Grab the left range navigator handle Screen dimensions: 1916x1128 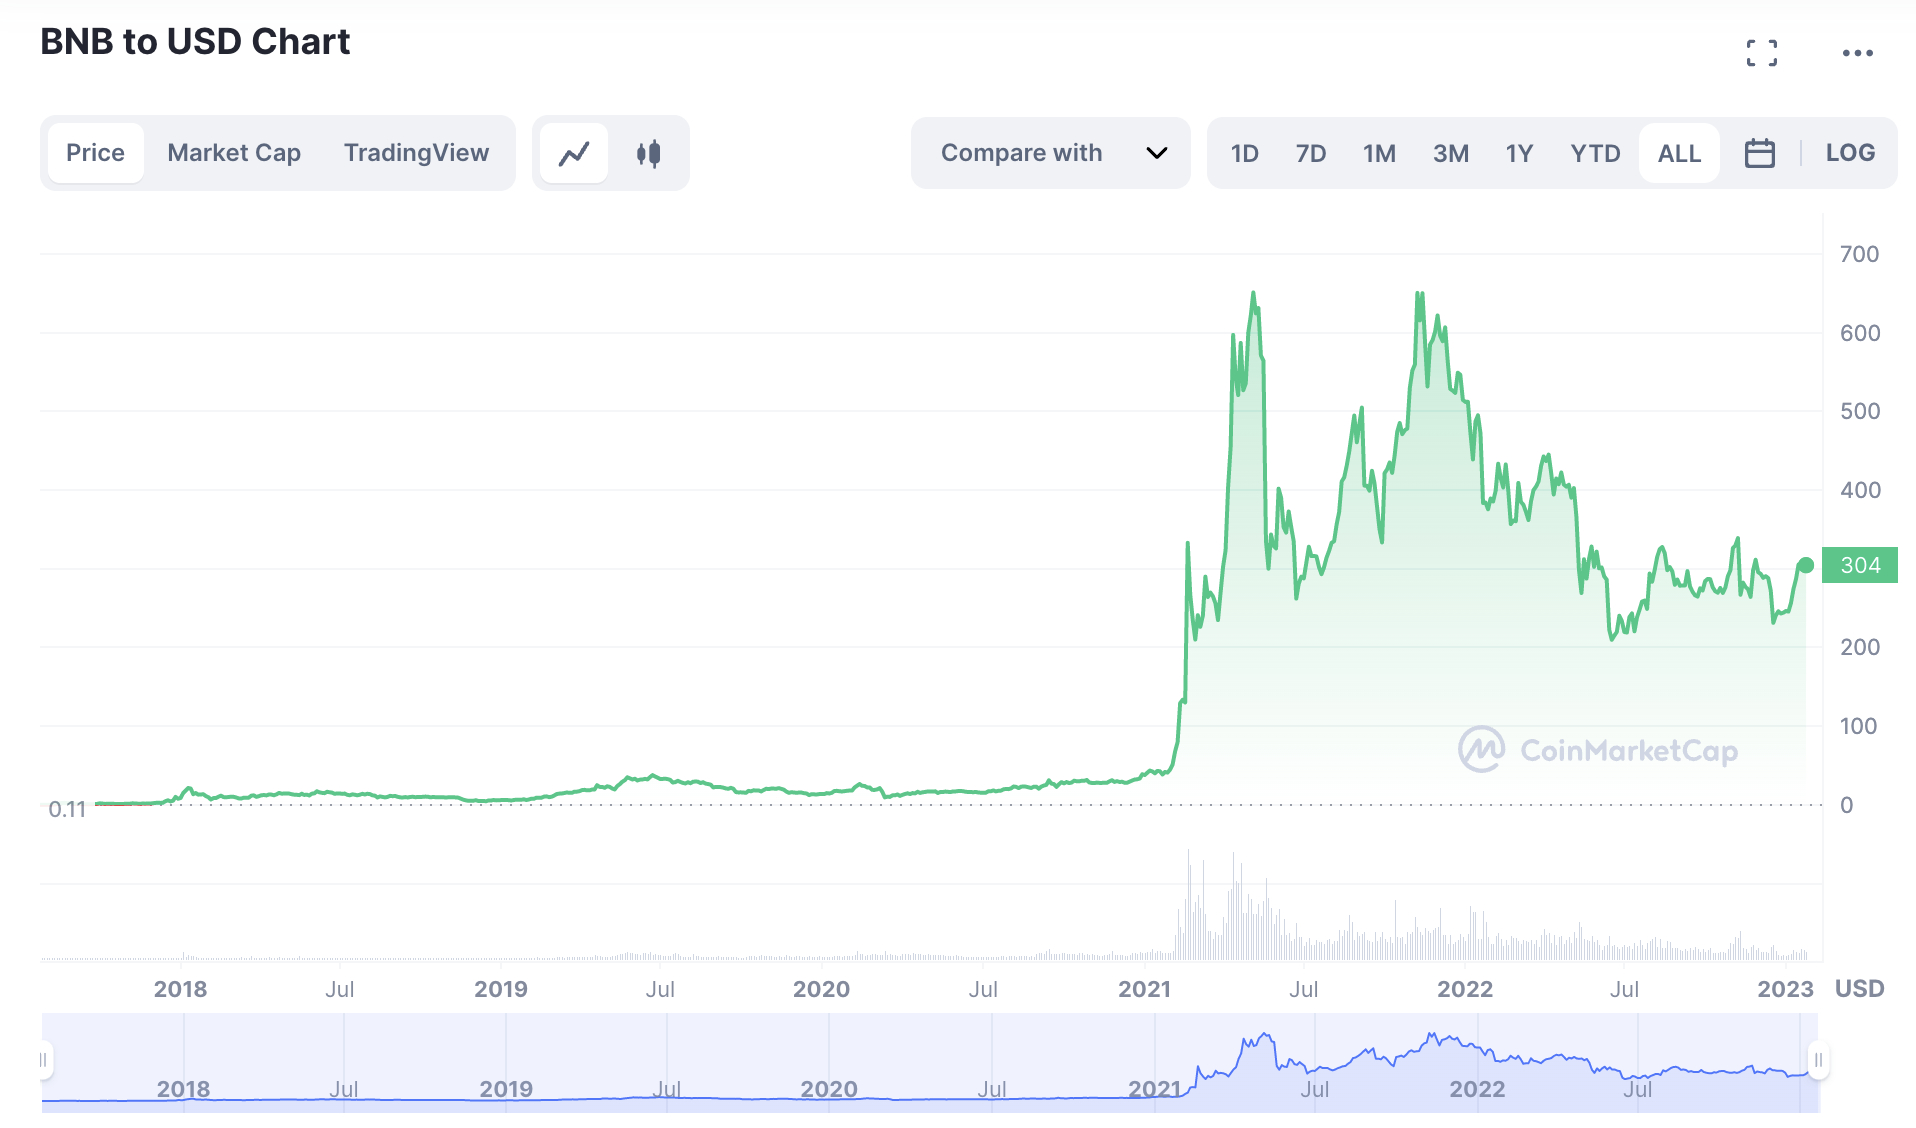43,1060
